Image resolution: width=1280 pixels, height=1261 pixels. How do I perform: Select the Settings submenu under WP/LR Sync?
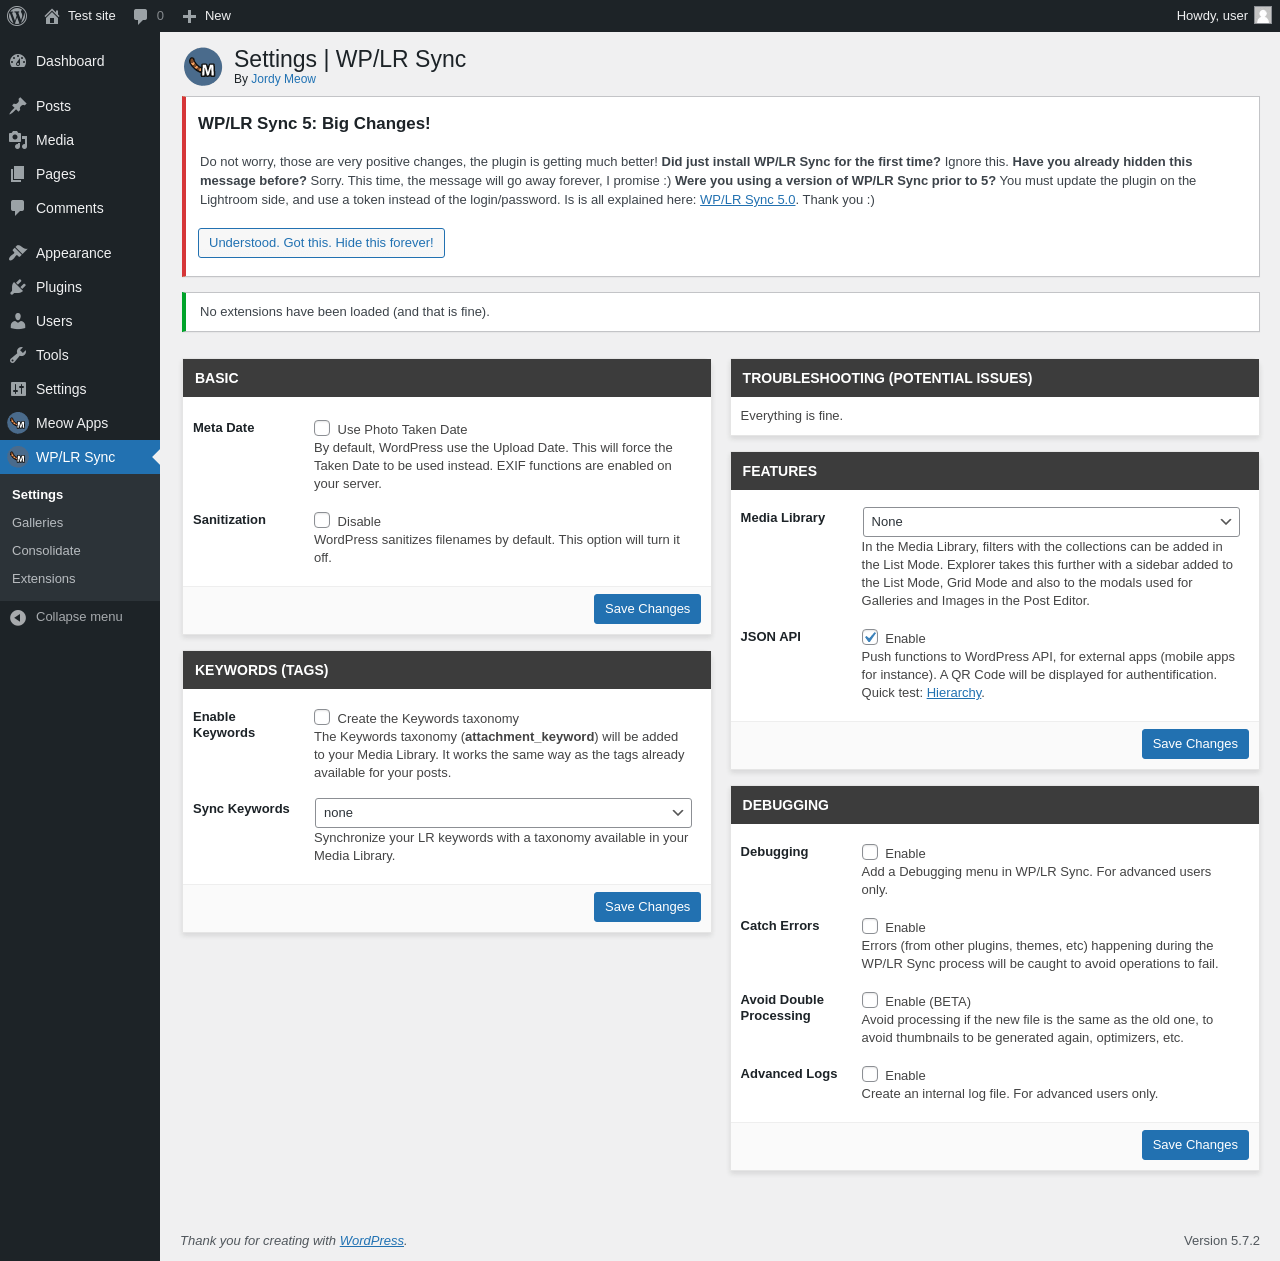point(80,495)
